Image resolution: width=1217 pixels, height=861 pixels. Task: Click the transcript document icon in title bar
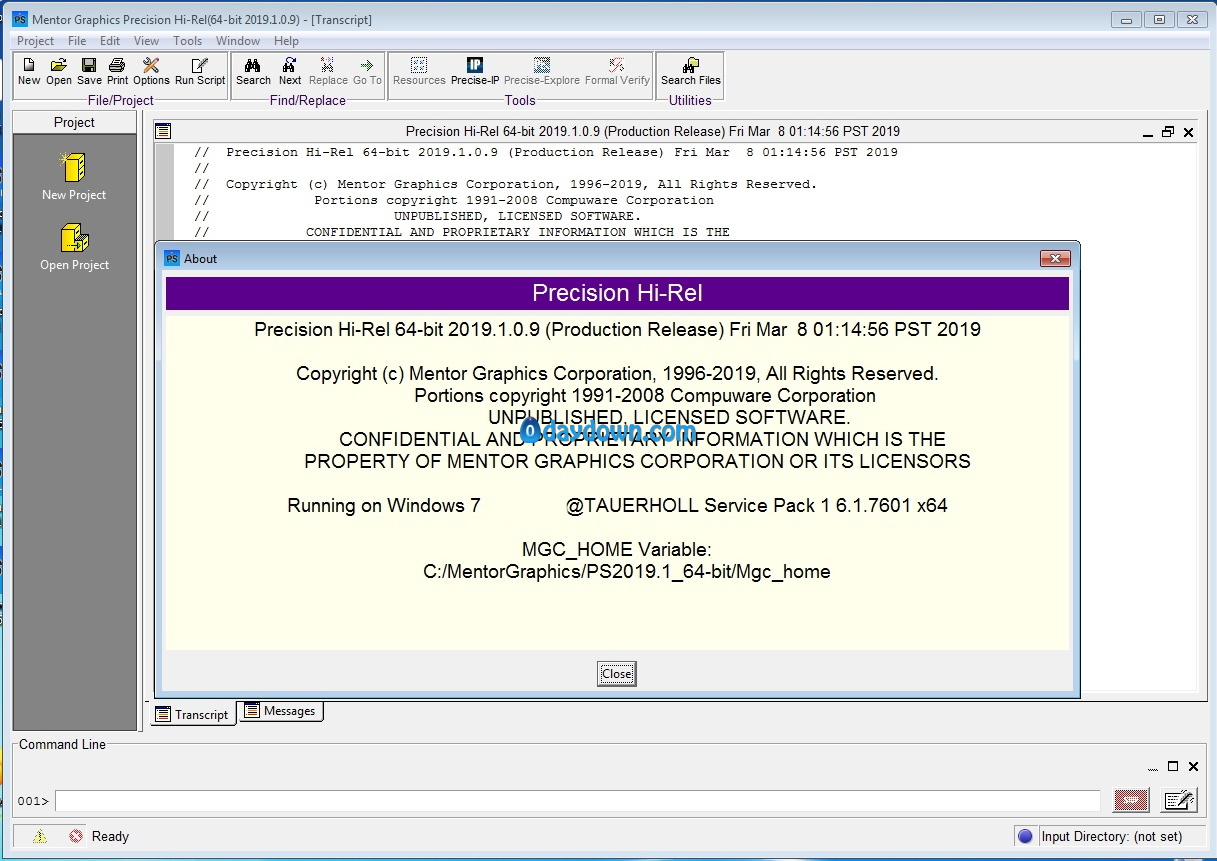coord(163,131)
